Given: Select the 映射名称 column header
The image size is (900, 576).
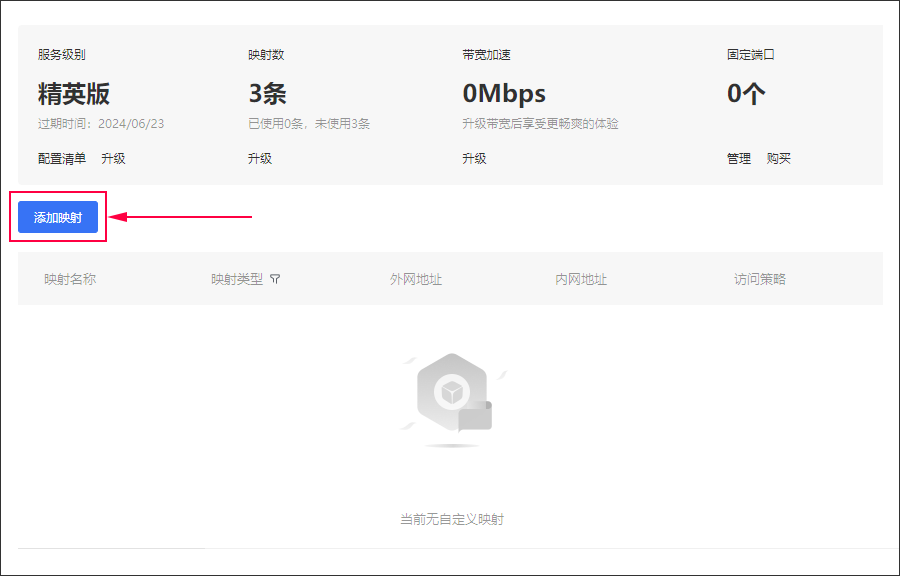Looking at the screenshot, I should tap(71, 279).
